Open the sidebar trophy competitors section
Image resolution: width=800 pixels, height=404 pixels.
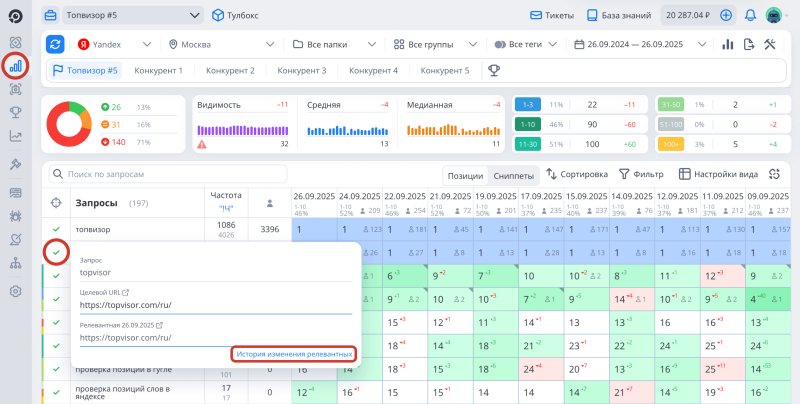15,112
